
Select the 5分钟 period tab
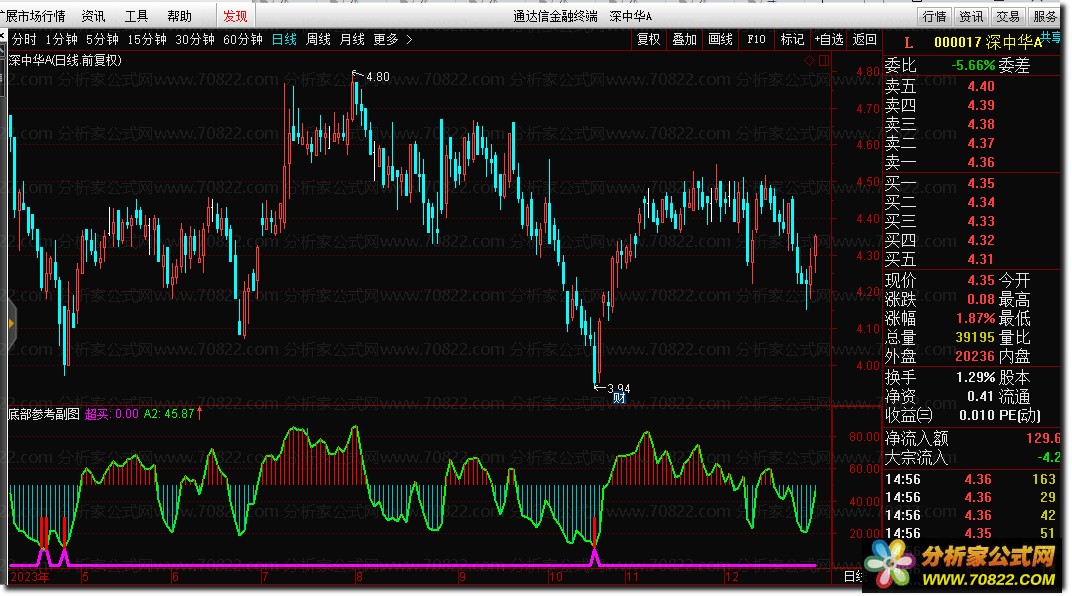(x=102, y=40)
